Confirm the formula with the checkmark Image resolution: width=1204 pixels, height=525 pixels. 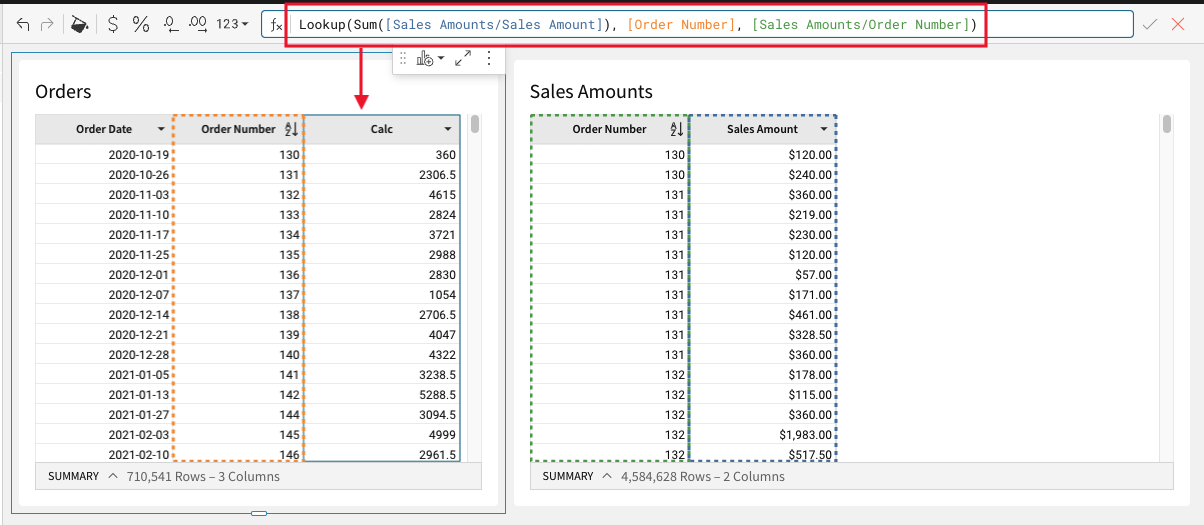[x=1150, y=24]
